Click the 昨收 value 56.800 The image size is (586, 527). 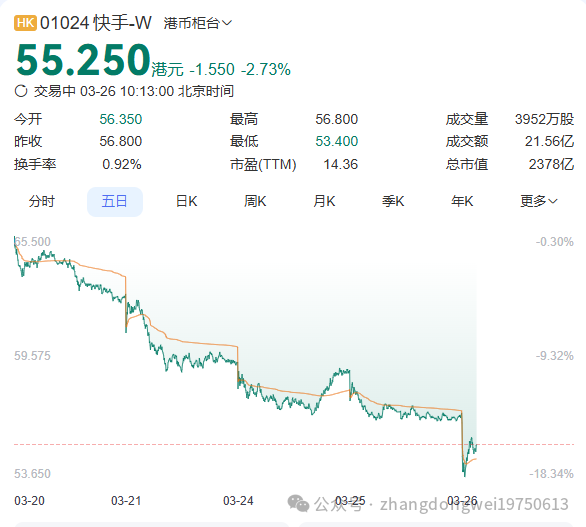pyautogui.click(x=120, y=141)
